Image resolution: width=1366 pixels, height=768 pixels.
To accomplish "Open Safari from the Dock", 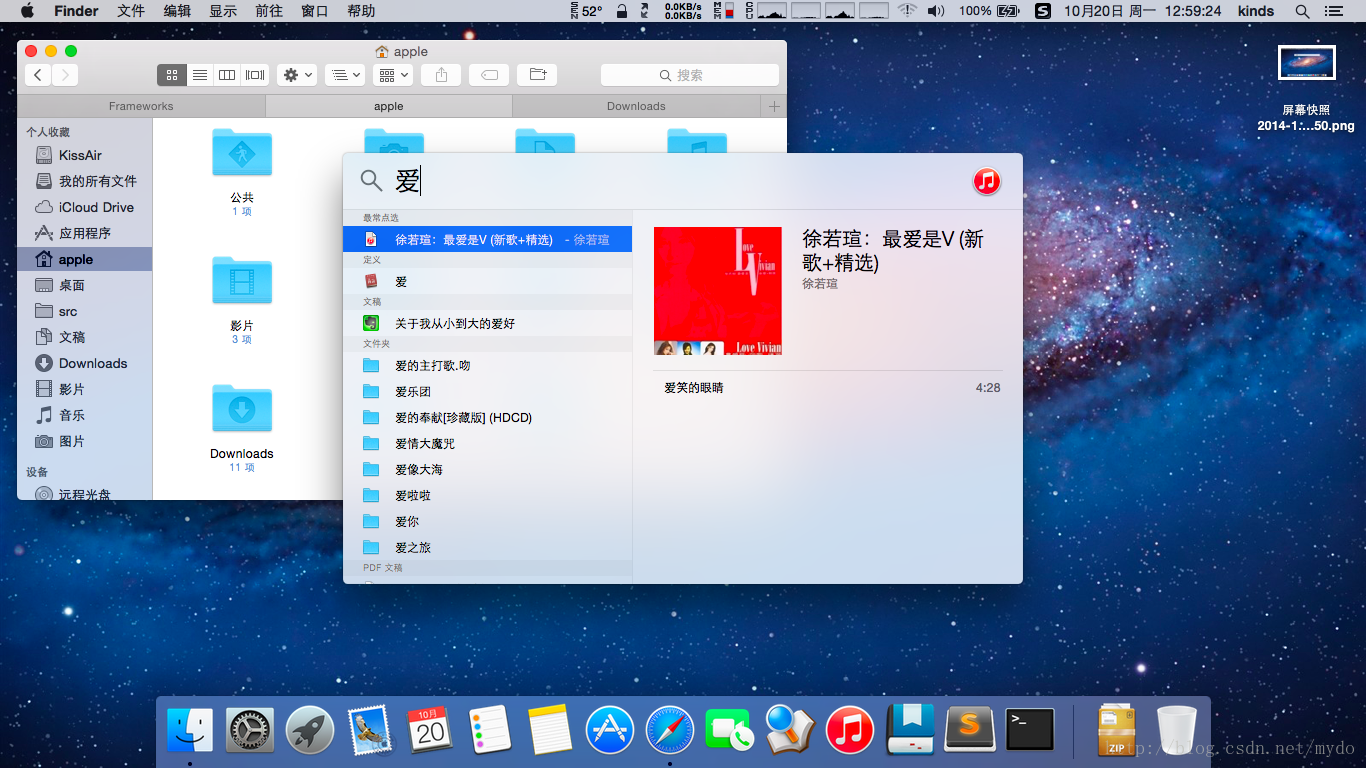I will point(670,730).
